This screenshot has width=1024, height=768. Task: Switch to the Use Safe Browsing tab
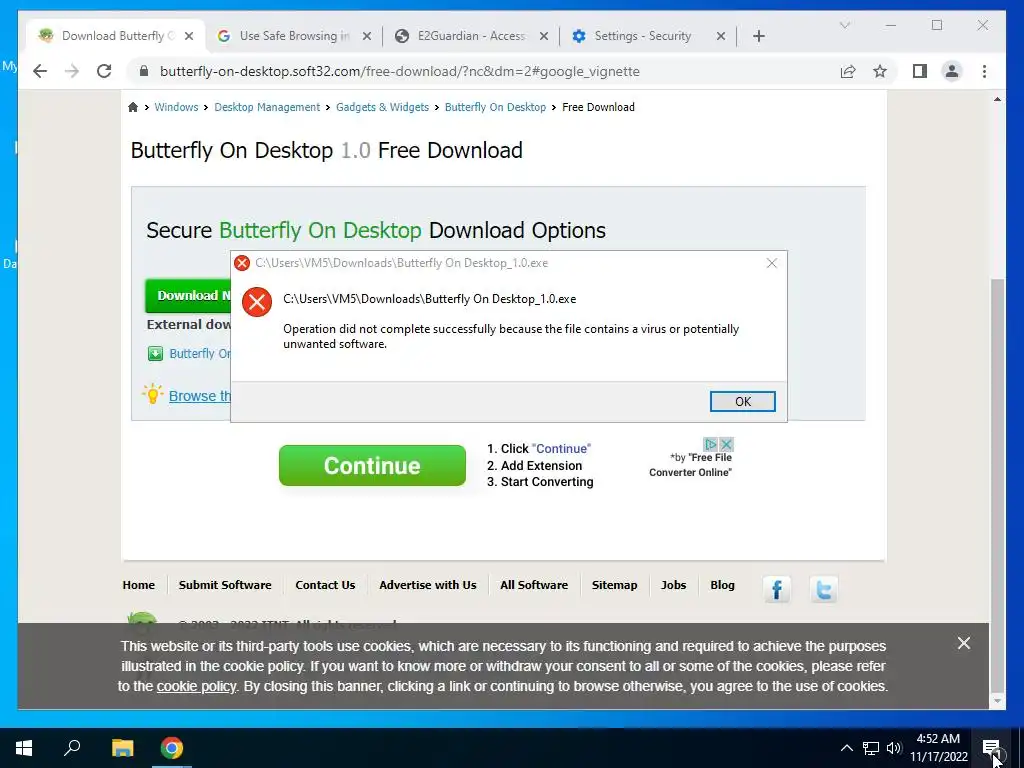pyautogui.click(x=294, y=36)
